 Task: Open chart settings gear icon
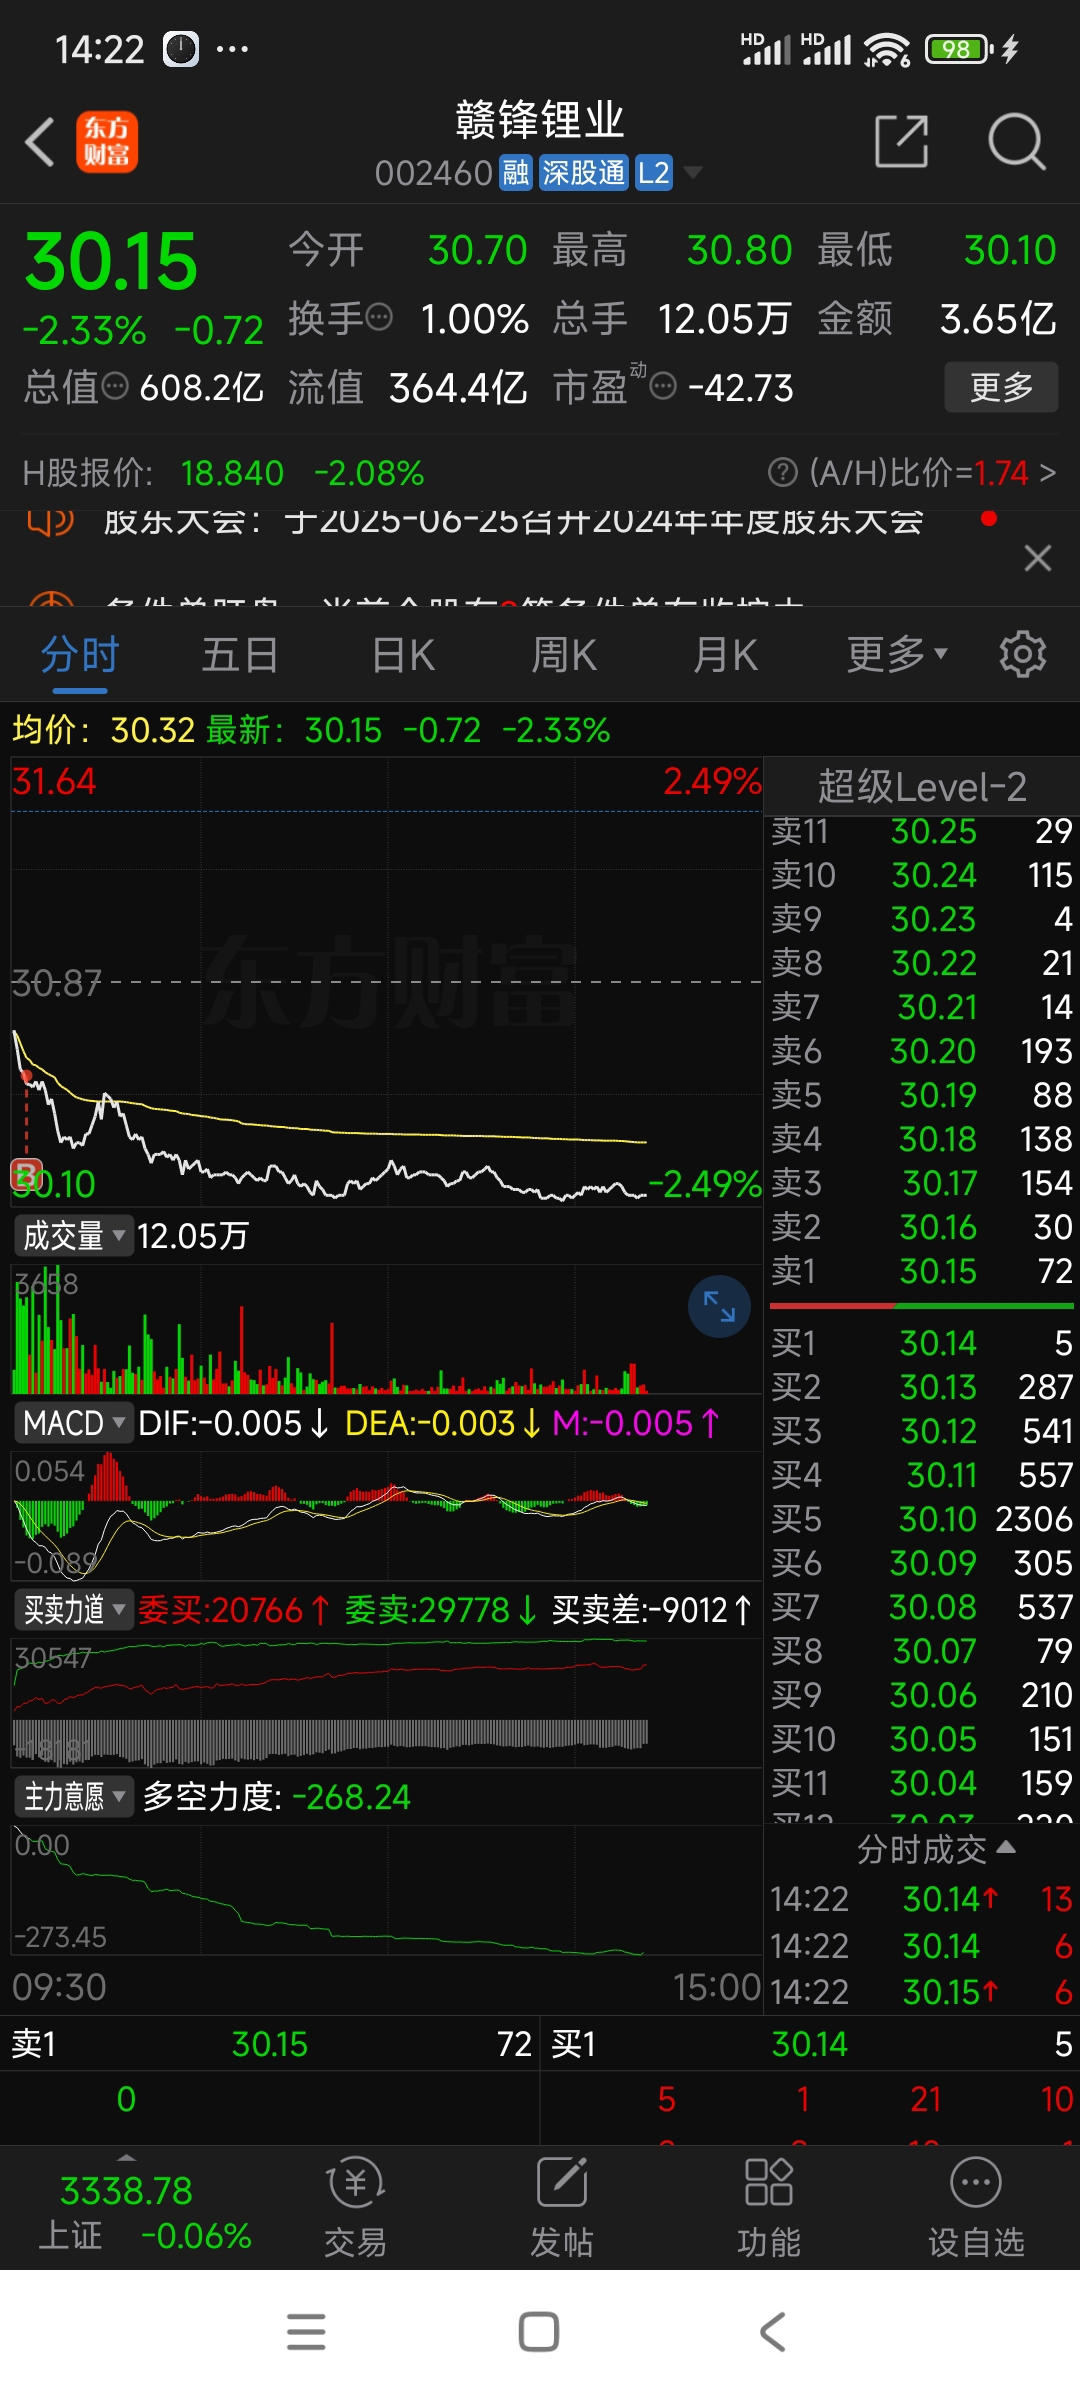pyautogui.click(x=1022, y=655)
